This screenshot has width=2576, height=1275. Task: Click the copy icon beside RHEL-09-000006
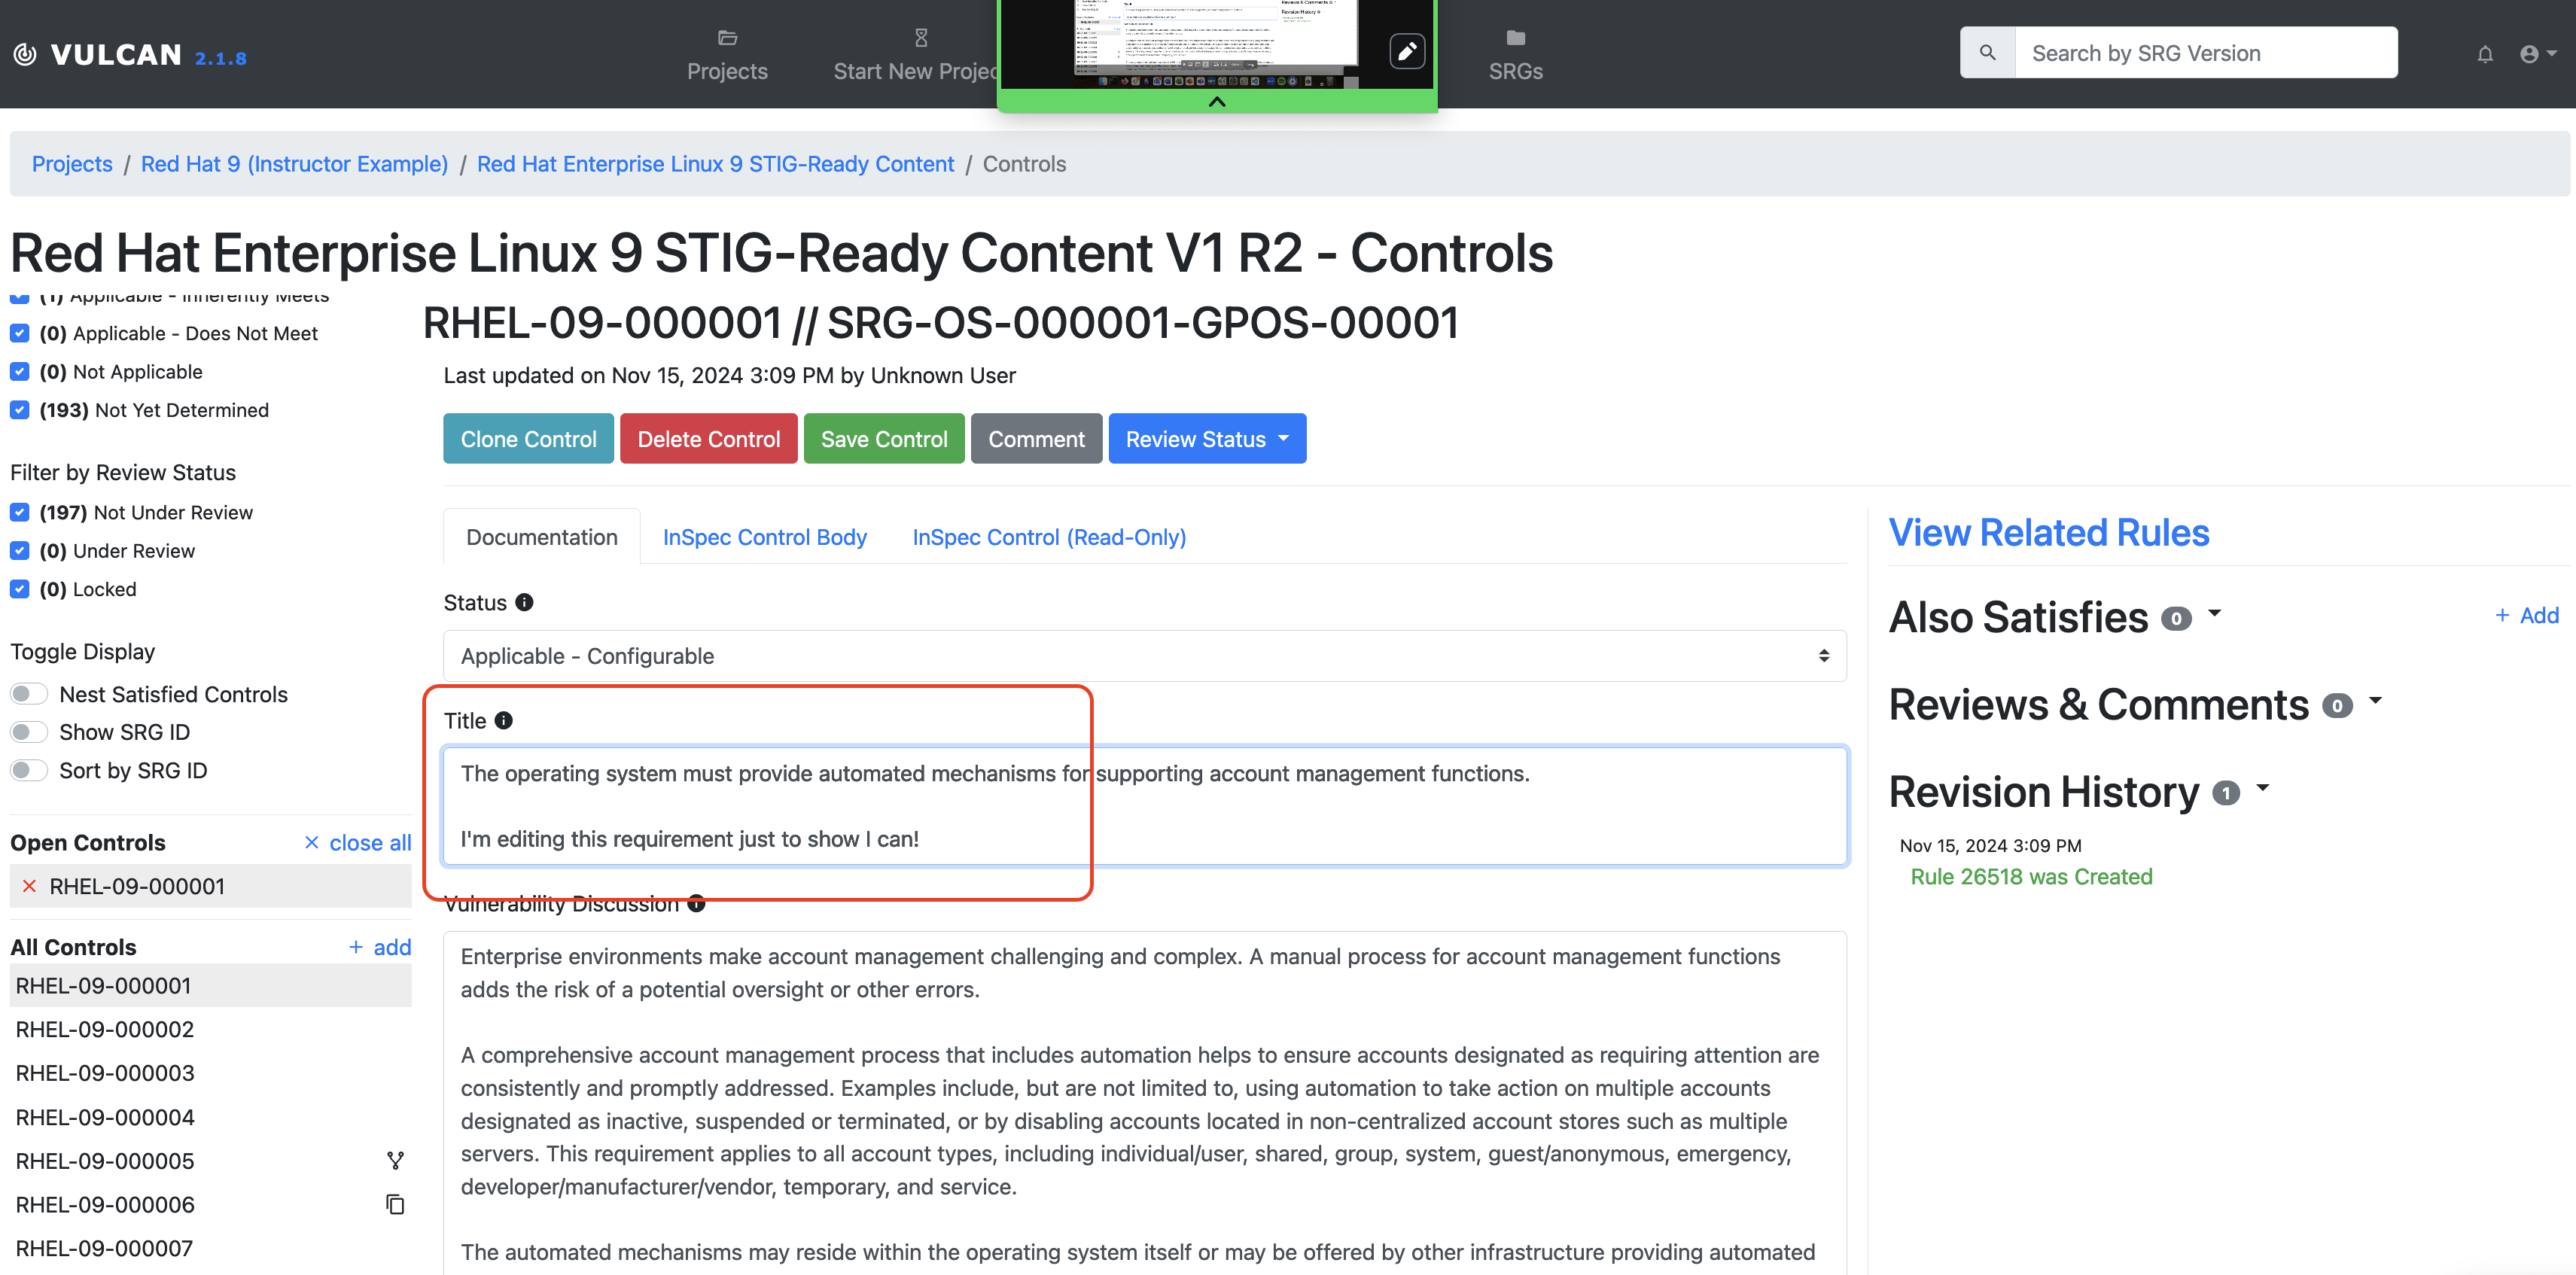coord(395,1204)
